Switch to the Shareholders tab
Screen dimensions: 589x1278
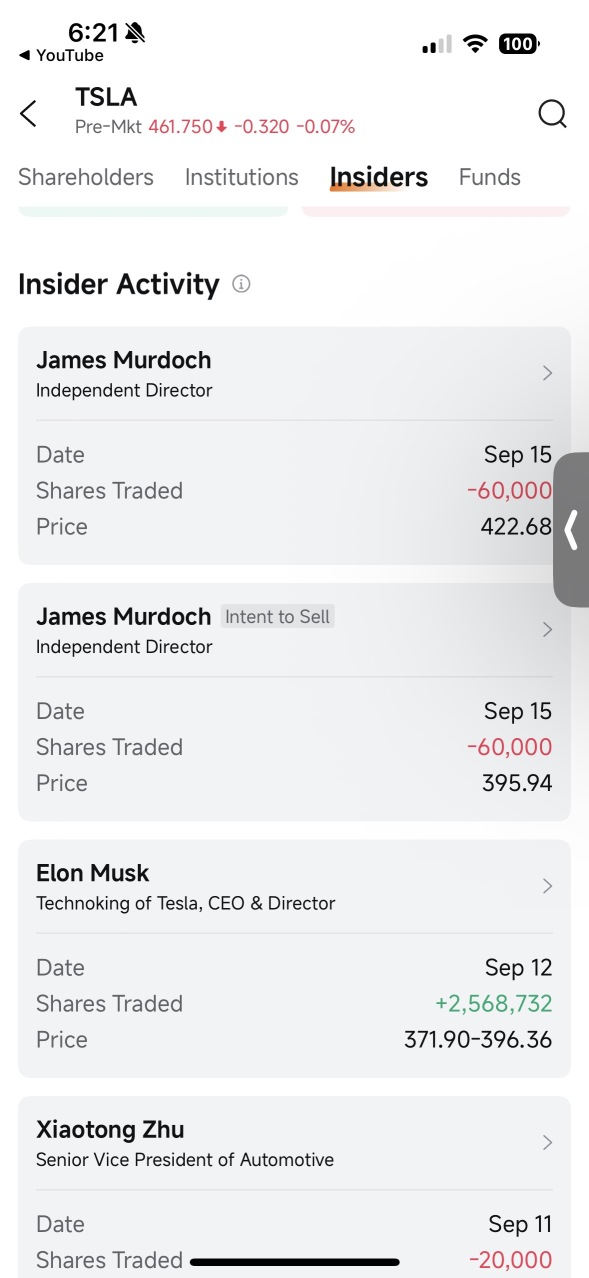pyautogui.click(x=85, y=176)
